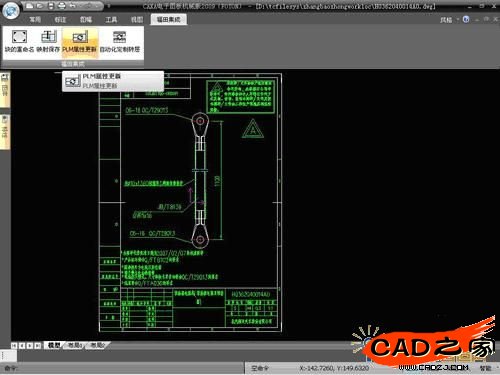Image resolution: width=500 pixels, height=375 pixels.
Task: Expand the 风格 style dropdown arrow
Action: (457, 20)
